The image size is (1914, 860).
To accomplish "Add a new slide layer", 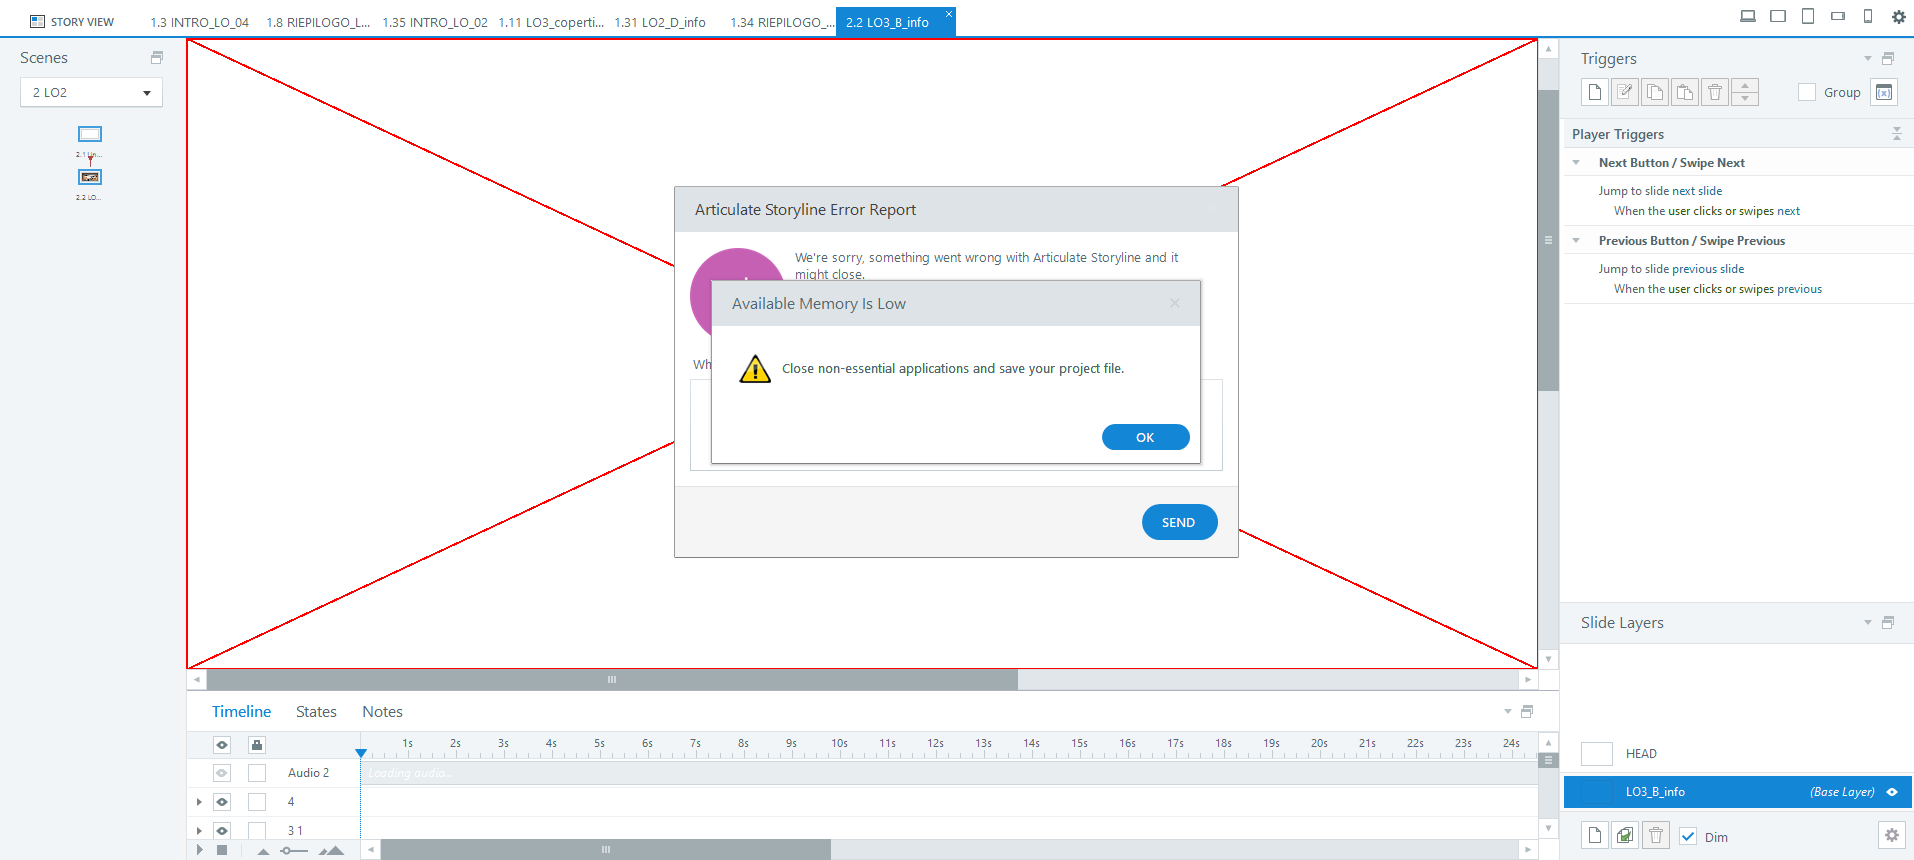I will [1595, 835].
